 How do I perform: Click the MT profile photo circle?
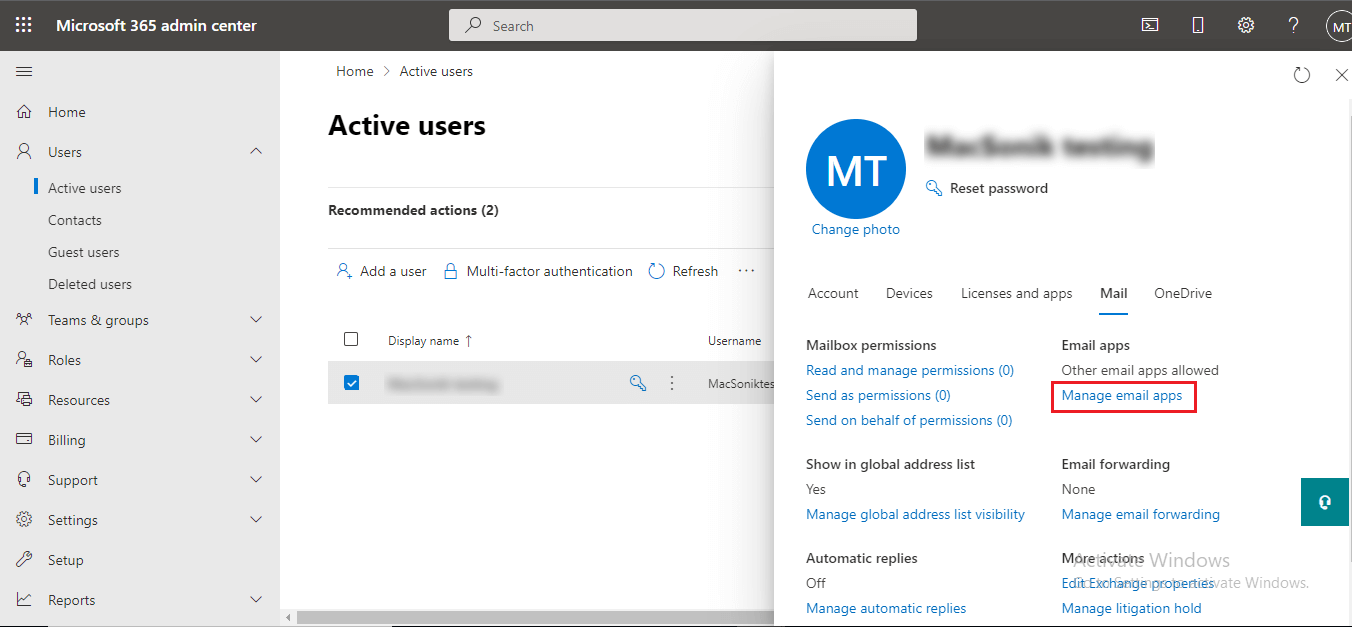[x=856, y=170]
